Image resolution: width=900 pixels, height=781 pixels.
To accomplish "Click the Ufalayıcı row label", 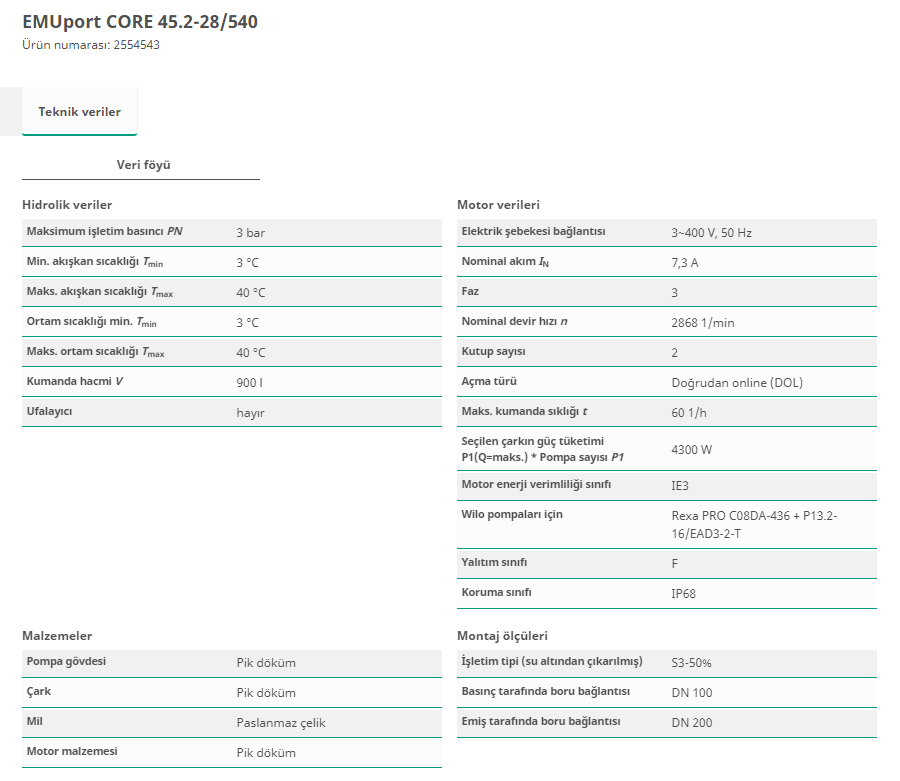I will tap(49, 411).
